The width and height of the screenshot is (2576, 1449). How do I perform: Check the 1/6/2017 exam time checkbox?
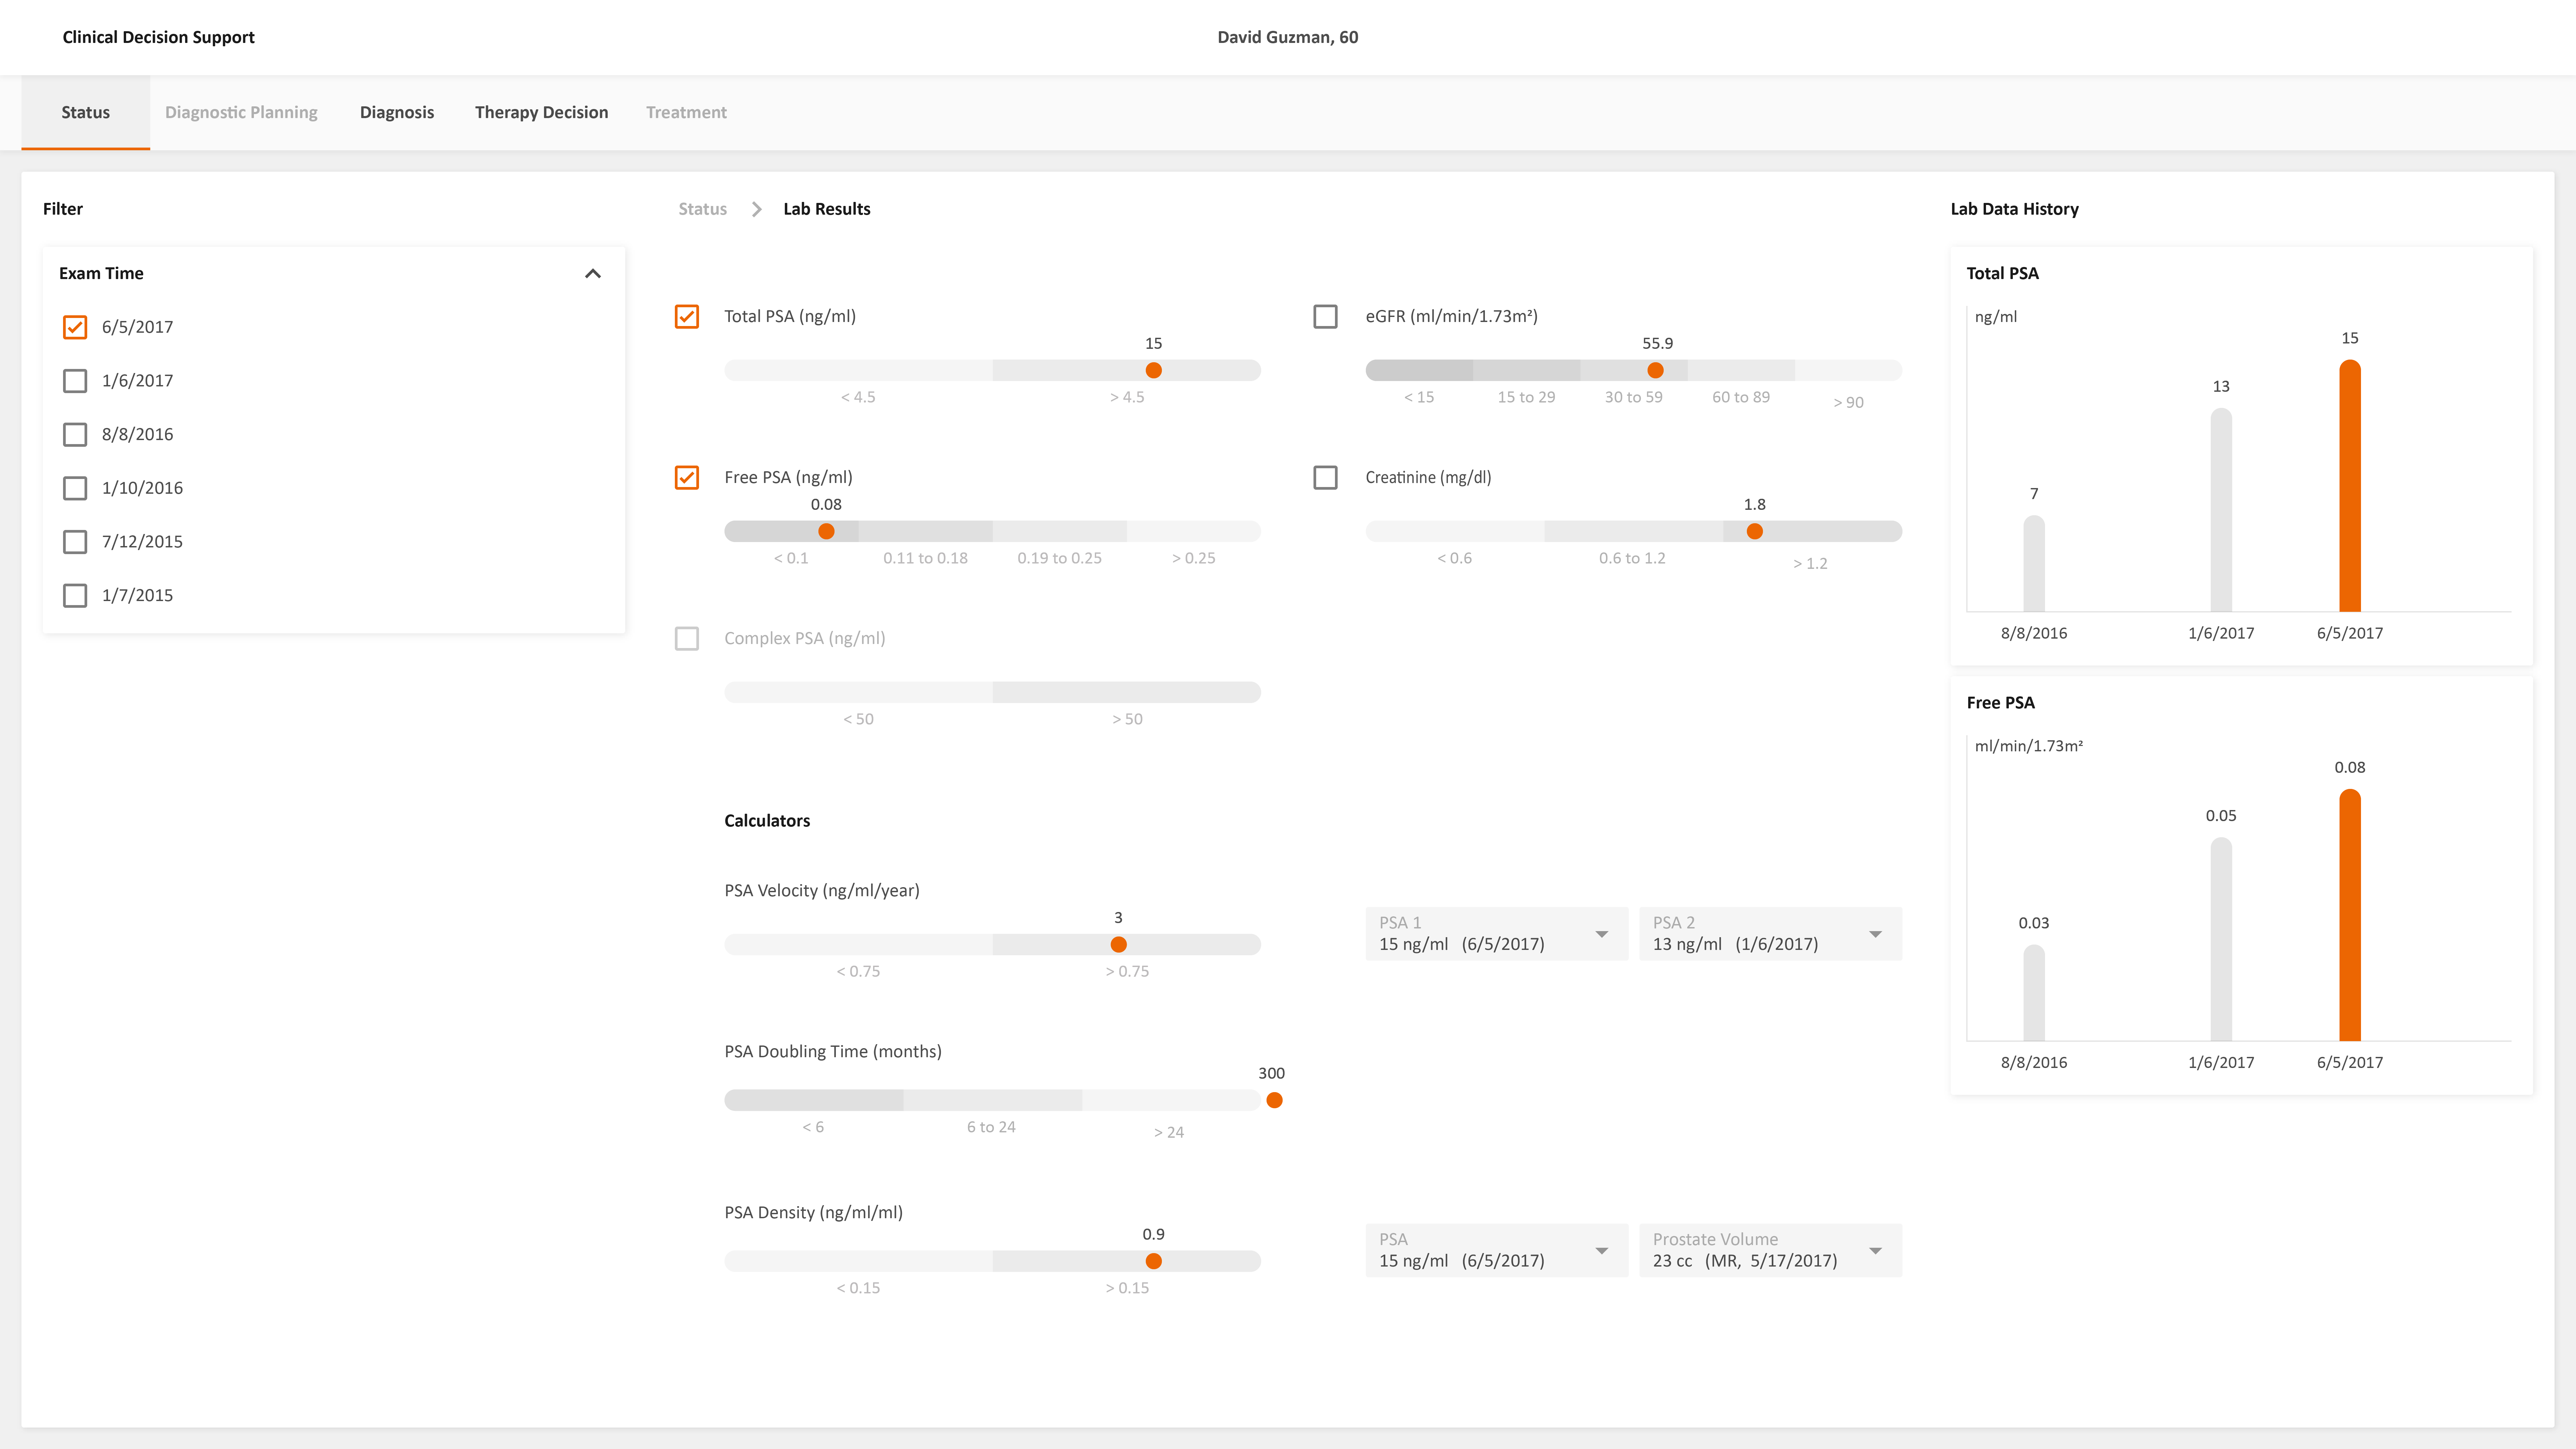pyautogui.click(x=75, y=381)
